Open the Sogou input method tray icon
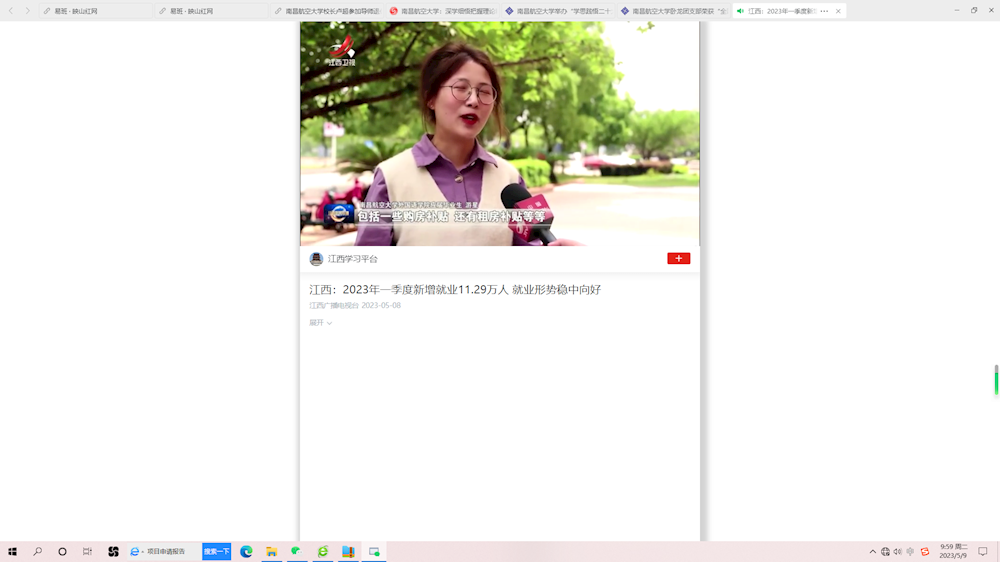 point(925,551)
